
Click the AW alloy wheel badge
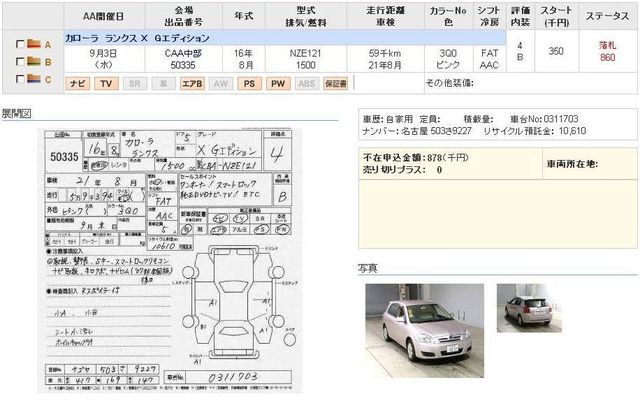tap(221, 84)
